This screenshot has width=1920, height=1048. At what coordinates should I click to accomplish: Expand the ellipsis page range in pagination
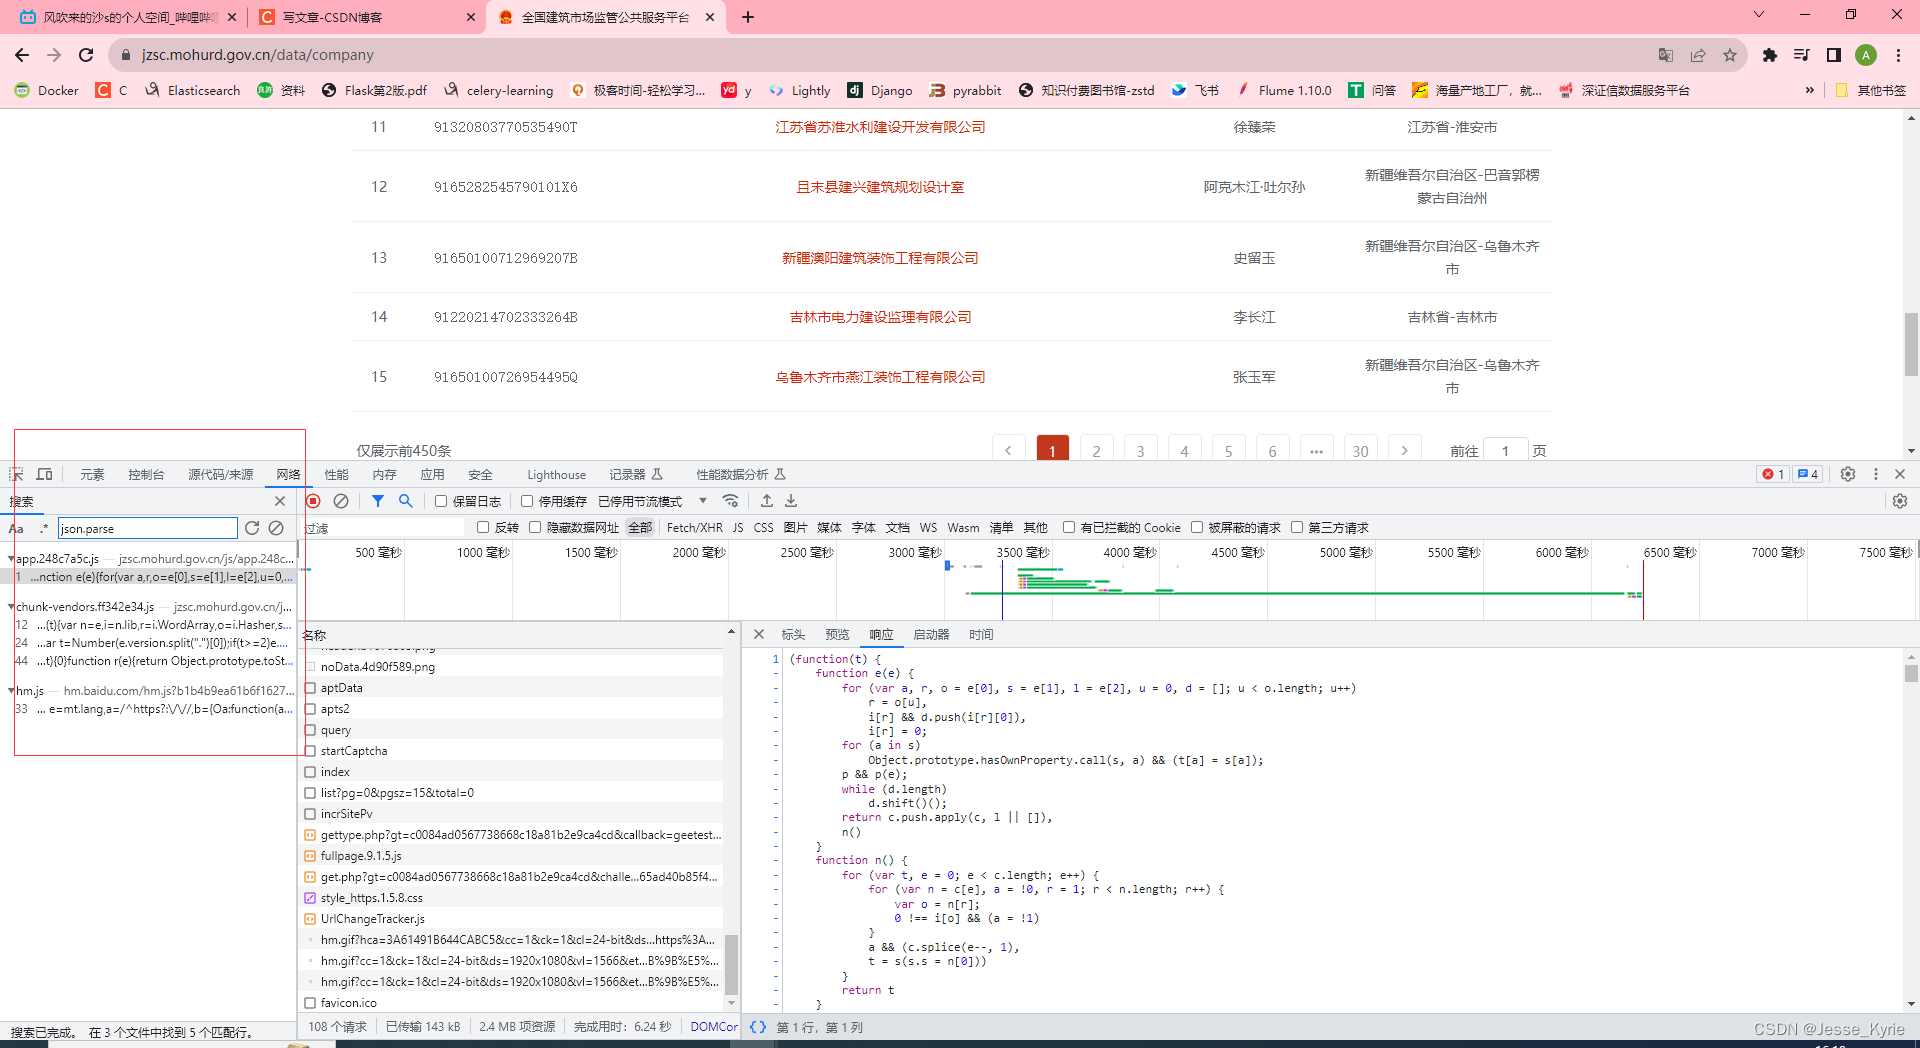(x=1316, y=450)
